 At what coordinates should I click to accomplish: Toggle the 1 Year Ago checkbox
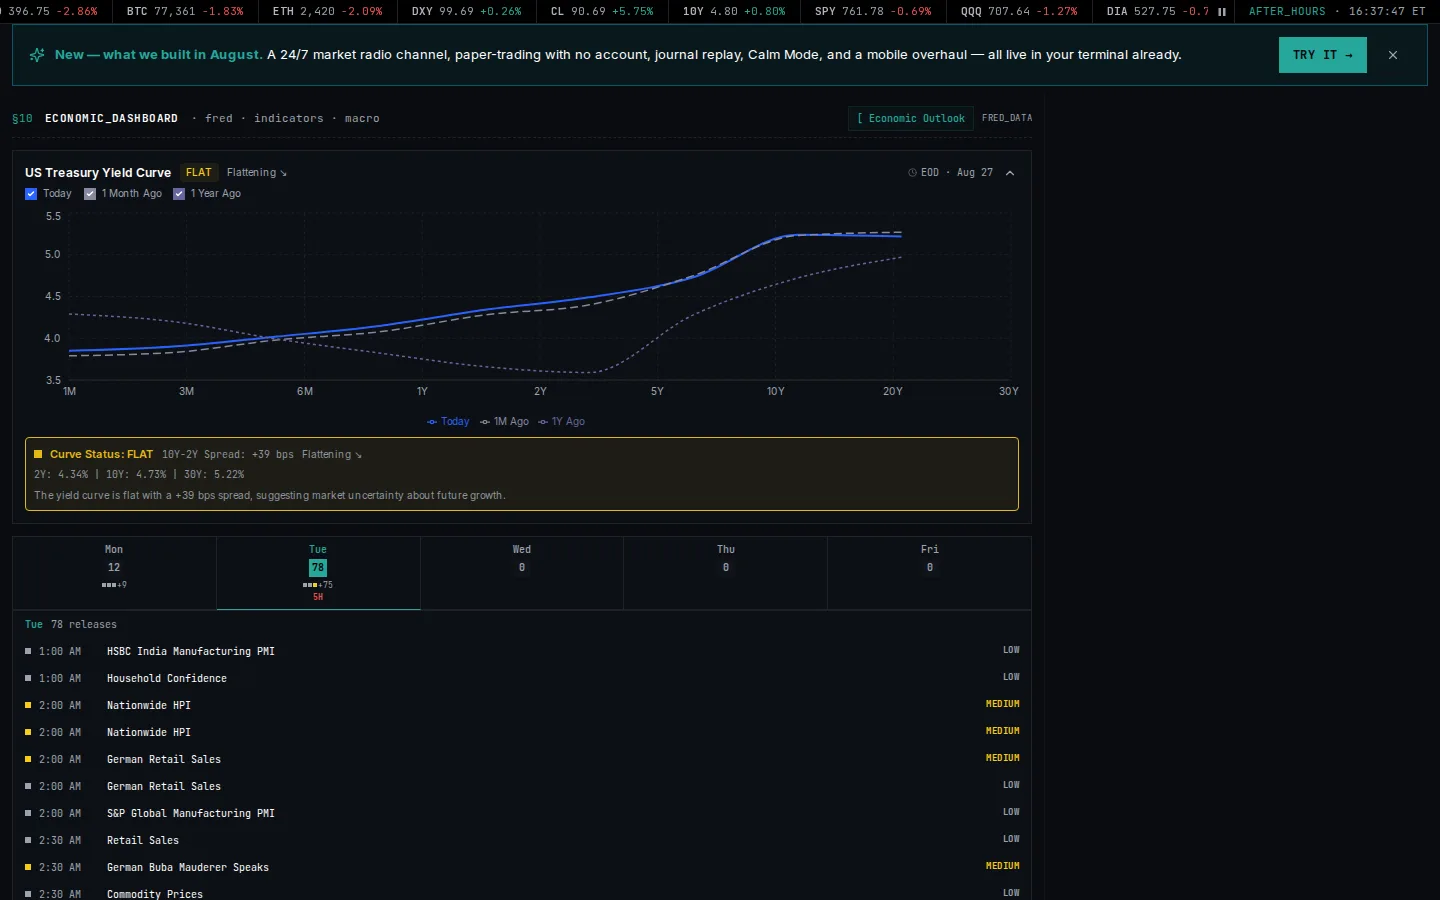point(179,194)
